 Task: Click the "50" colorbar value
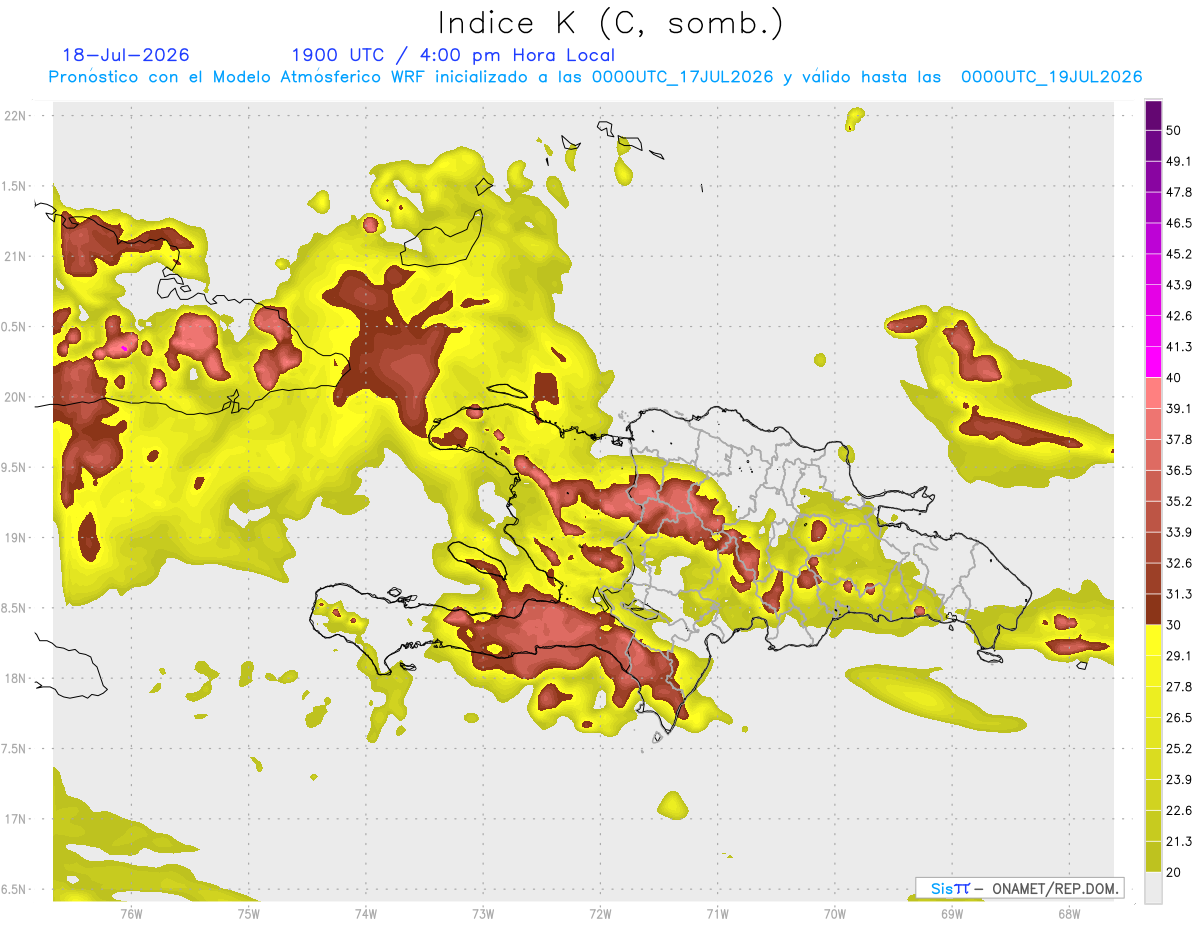coord(1174,130)
